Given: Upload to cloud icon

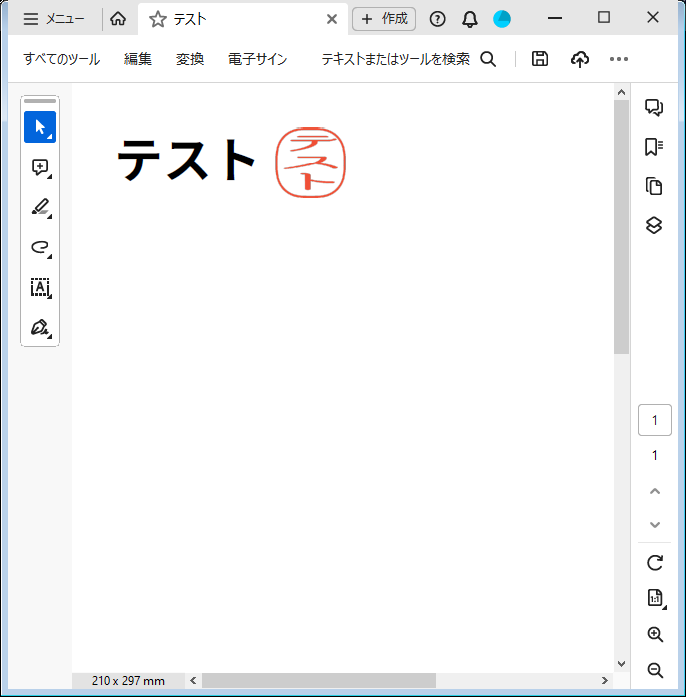Looking at the screenshot, I should click(580, 59).
